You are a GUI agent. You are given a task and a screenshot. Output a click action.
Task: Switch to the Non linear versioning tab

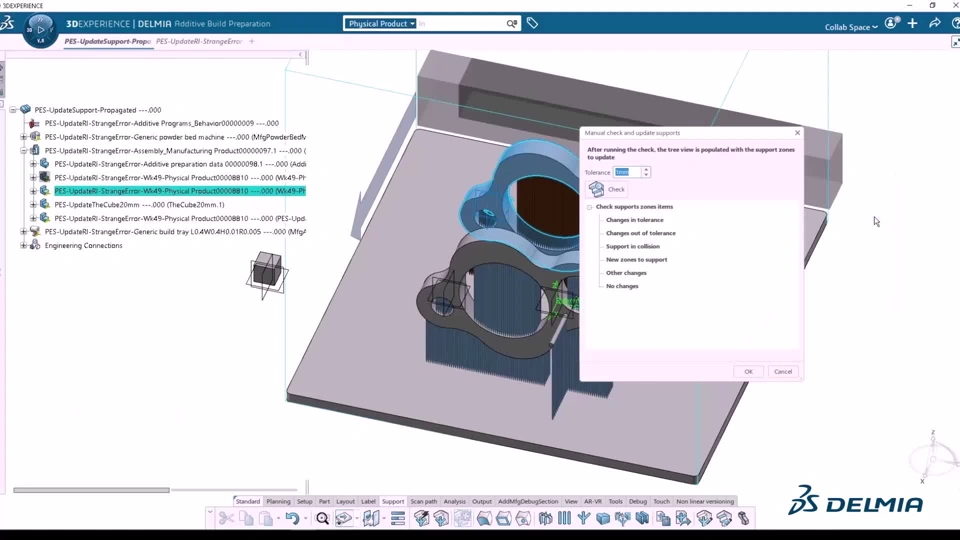[705, 501]
